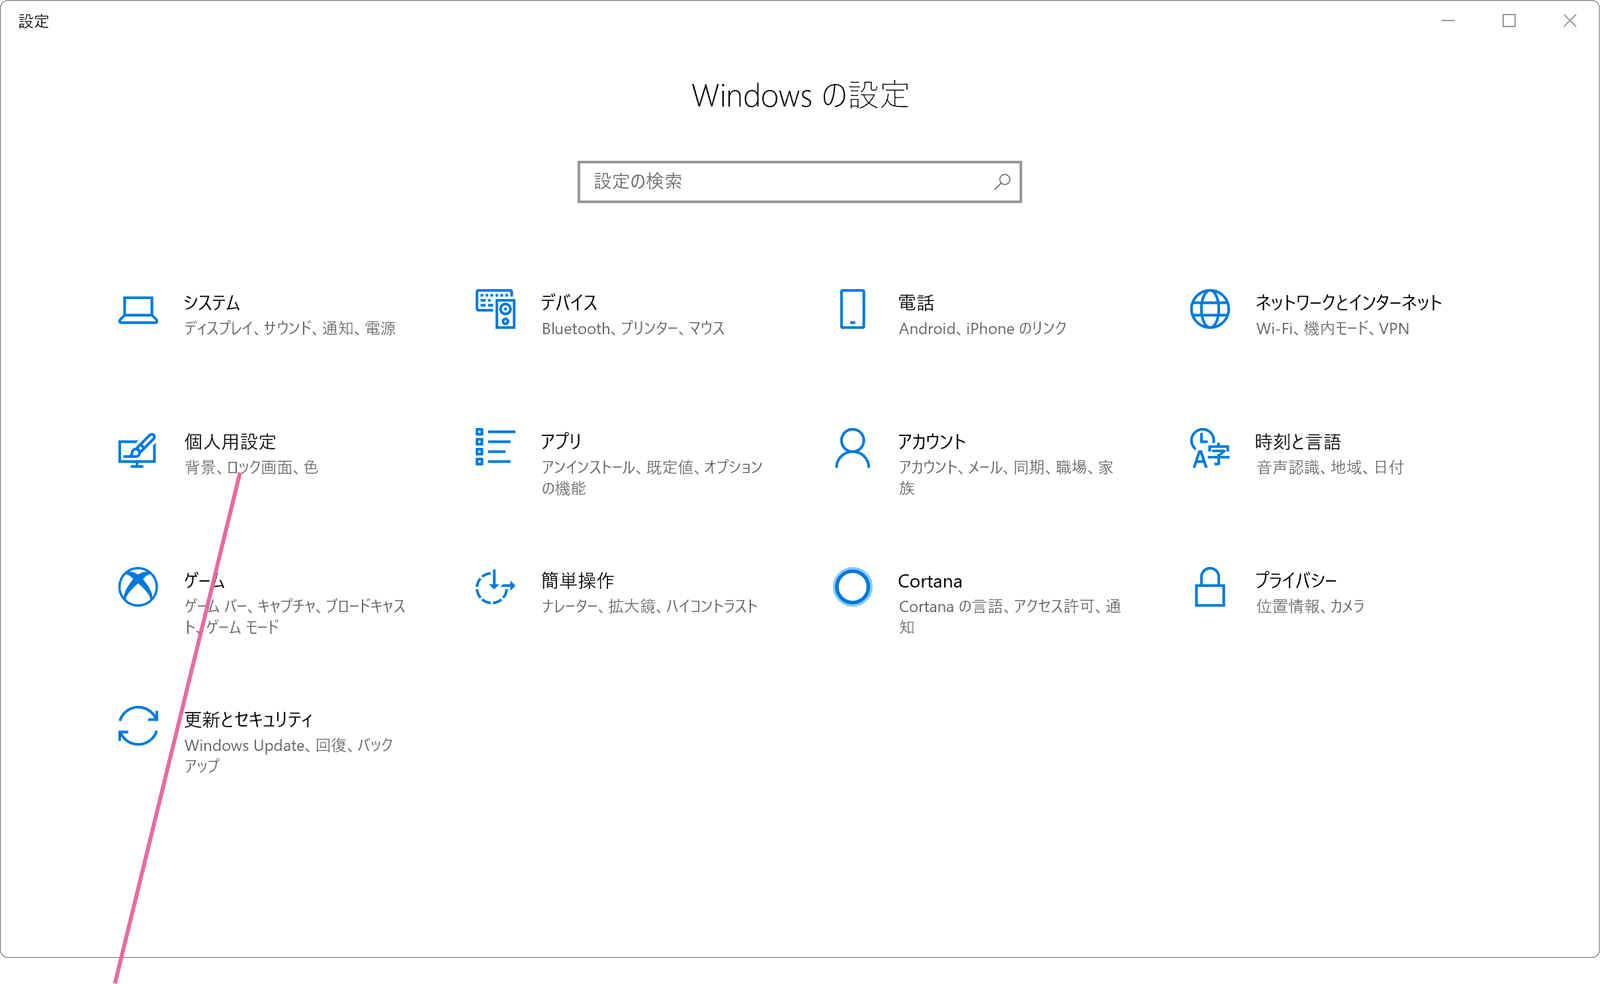Select the Cortana heading text
The height and width of the screenshot is (984, 1600).
[930, 581]
